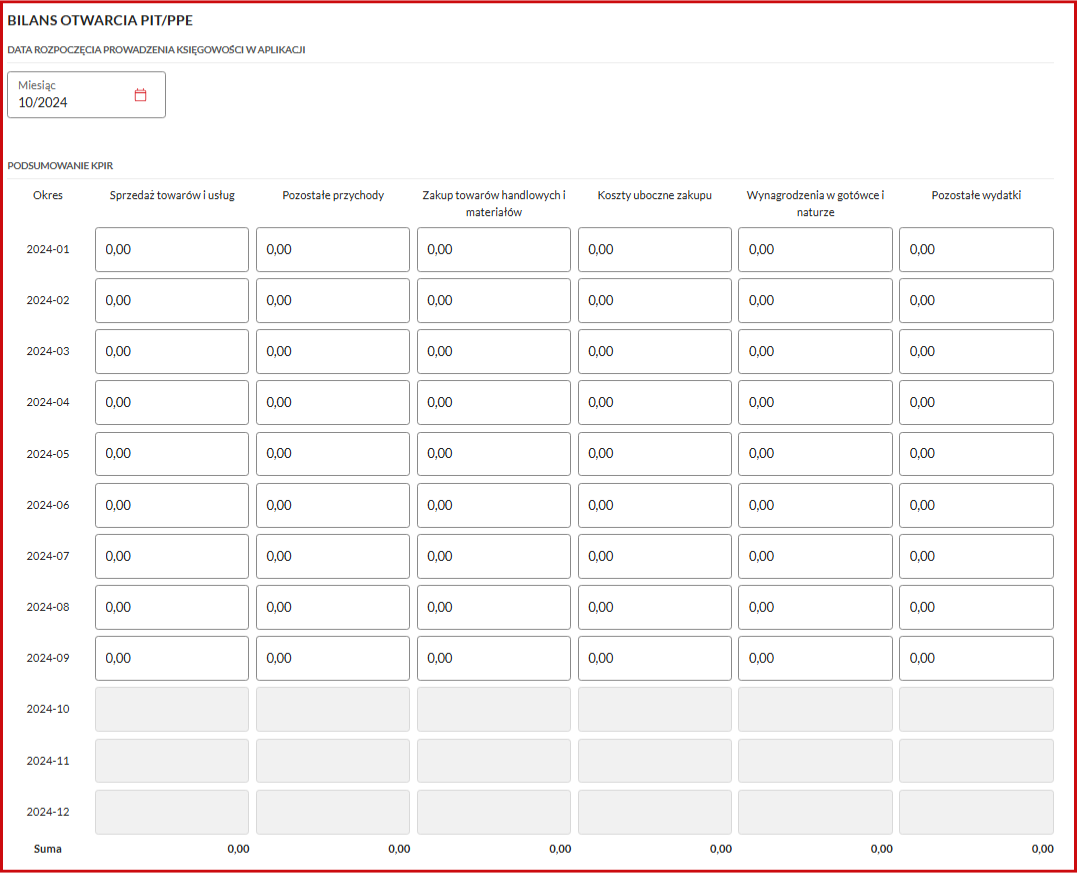Edit Pozostałe przychody for 2024-04
Viewport: 1077px width, 873px height.
tap(332, 403)
